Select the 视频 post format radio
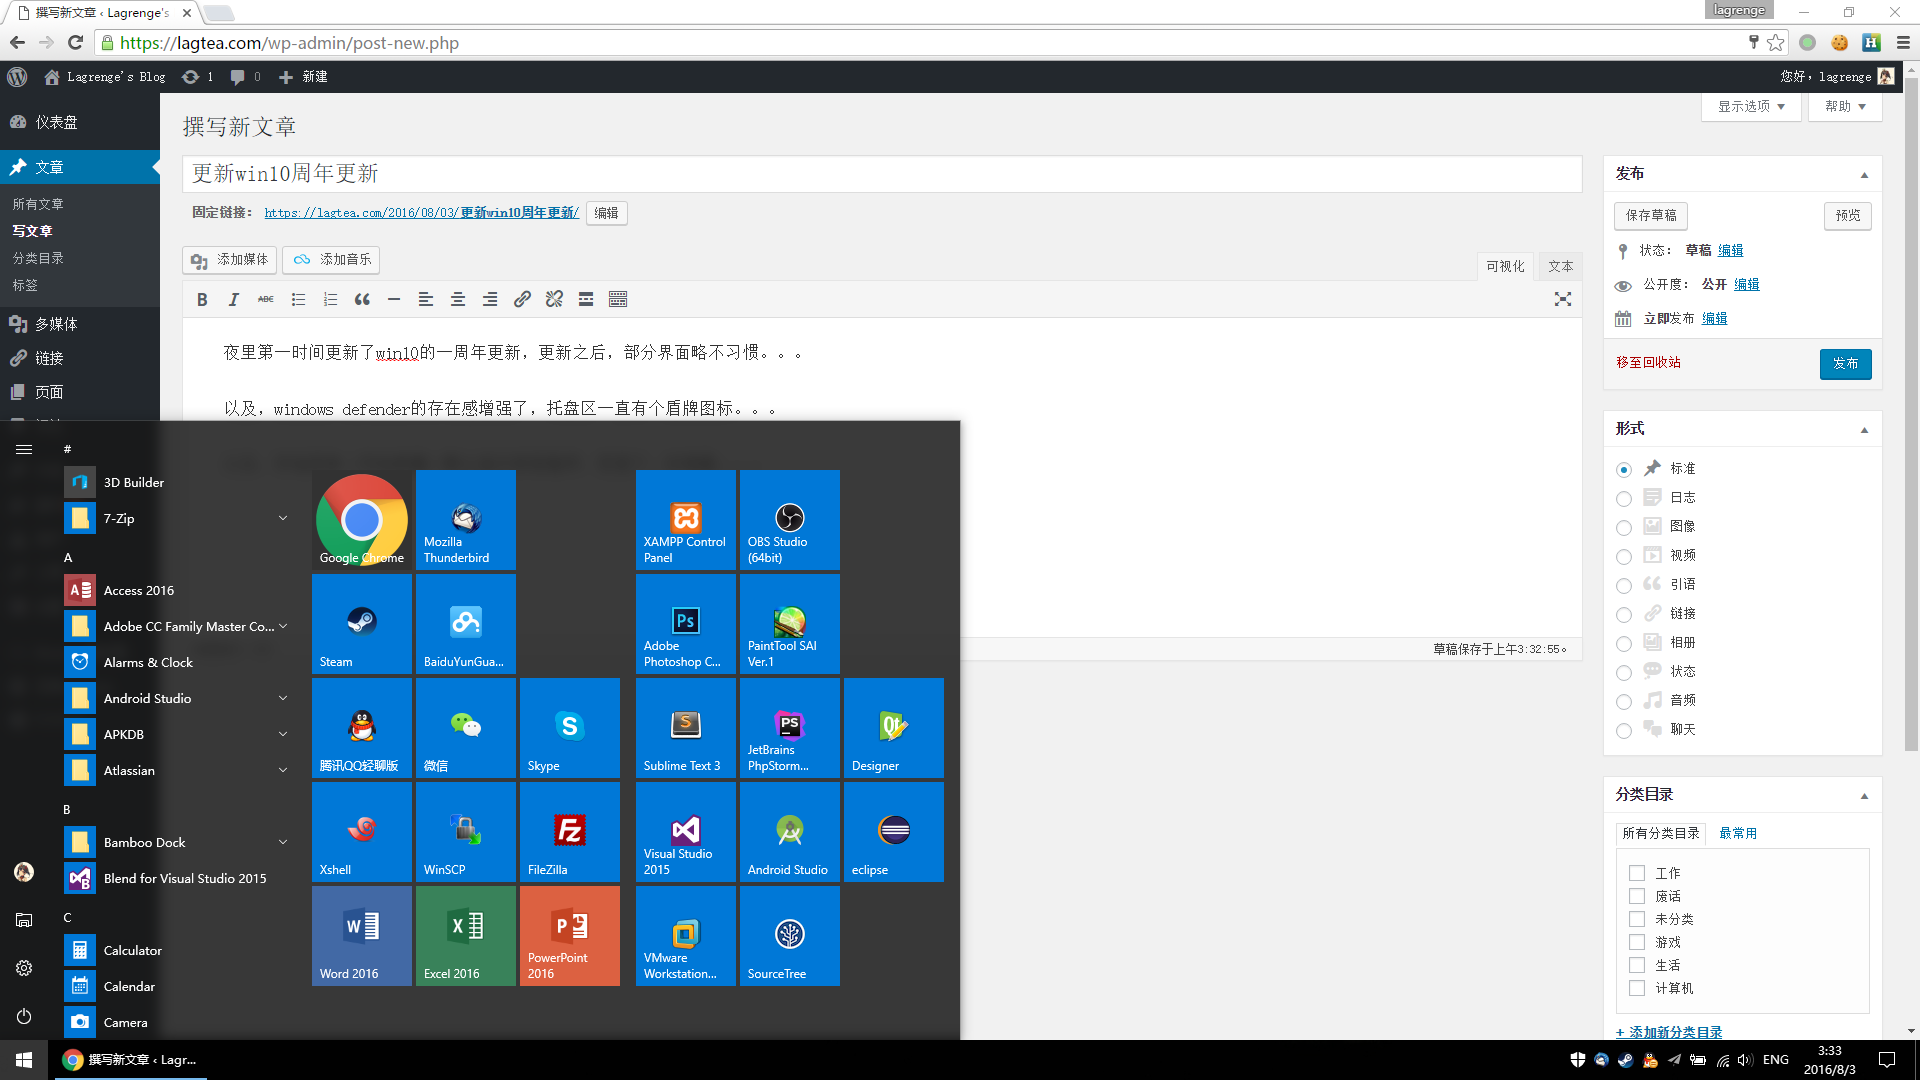Image resolution: width=1920 pixels, height=1080 pixels. 1624,557
